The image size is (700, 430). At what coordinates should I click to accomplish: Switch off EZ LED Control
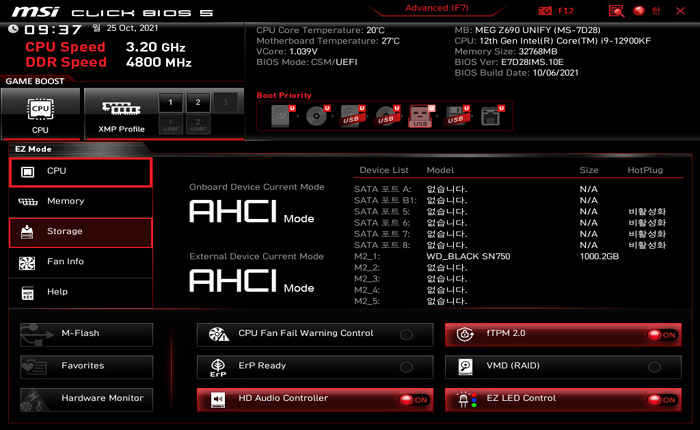click(661, 399)
